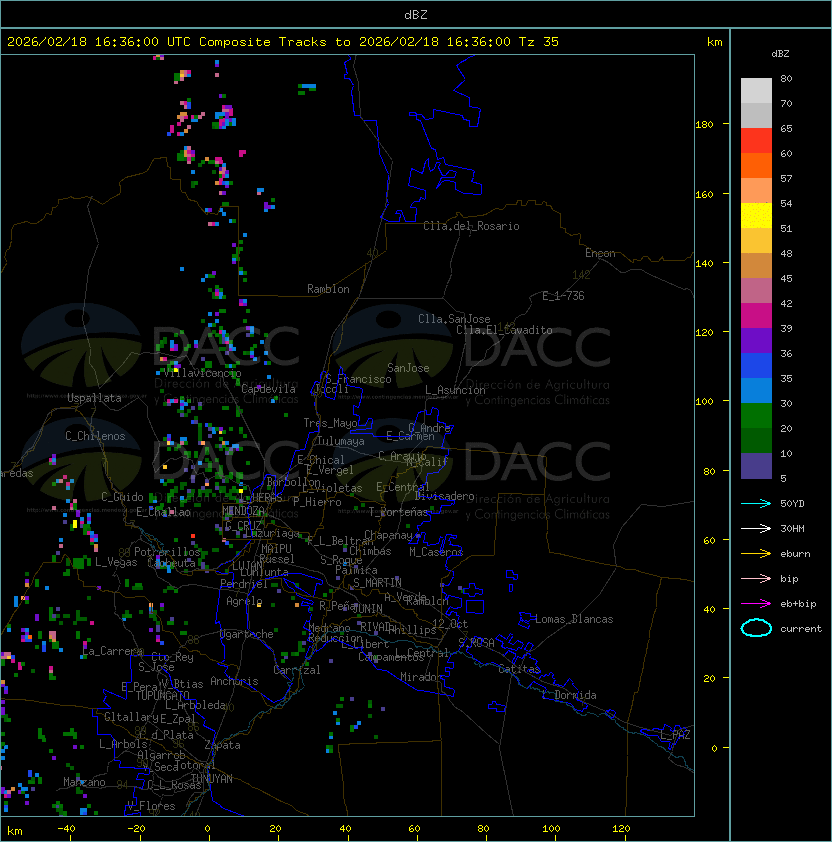Screen dimensions: 832x842
Task: Click the pink bip arrow in the legend
Action: [756, 578]
